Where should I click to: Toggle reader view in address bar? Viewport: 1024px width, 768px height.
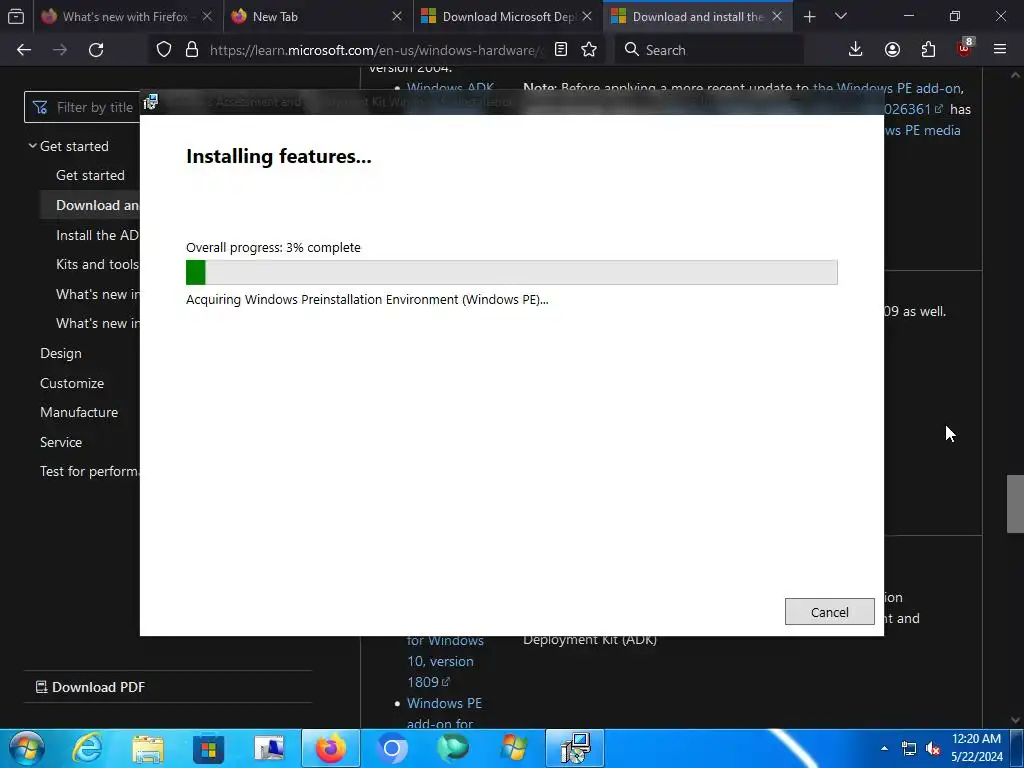point(561,50)
